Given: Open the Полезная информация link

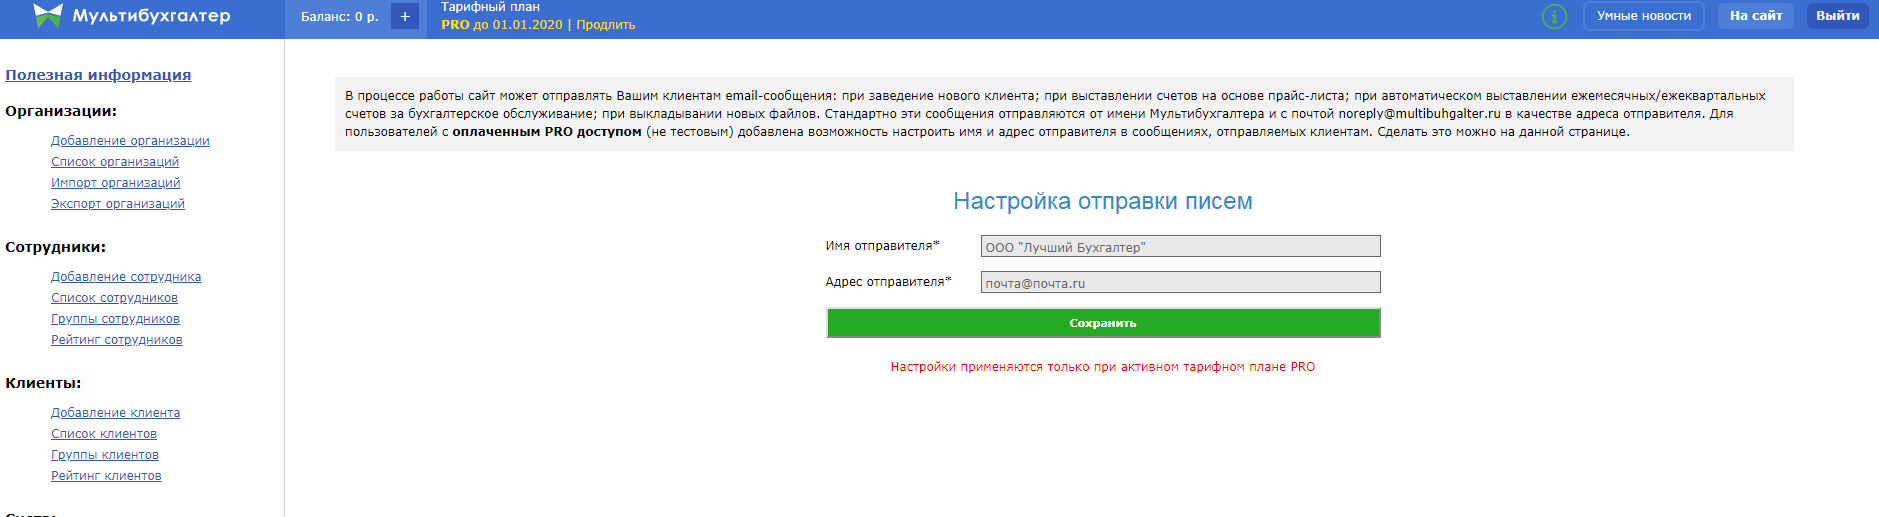Looking at the screenshot, I should pos(98,75).
